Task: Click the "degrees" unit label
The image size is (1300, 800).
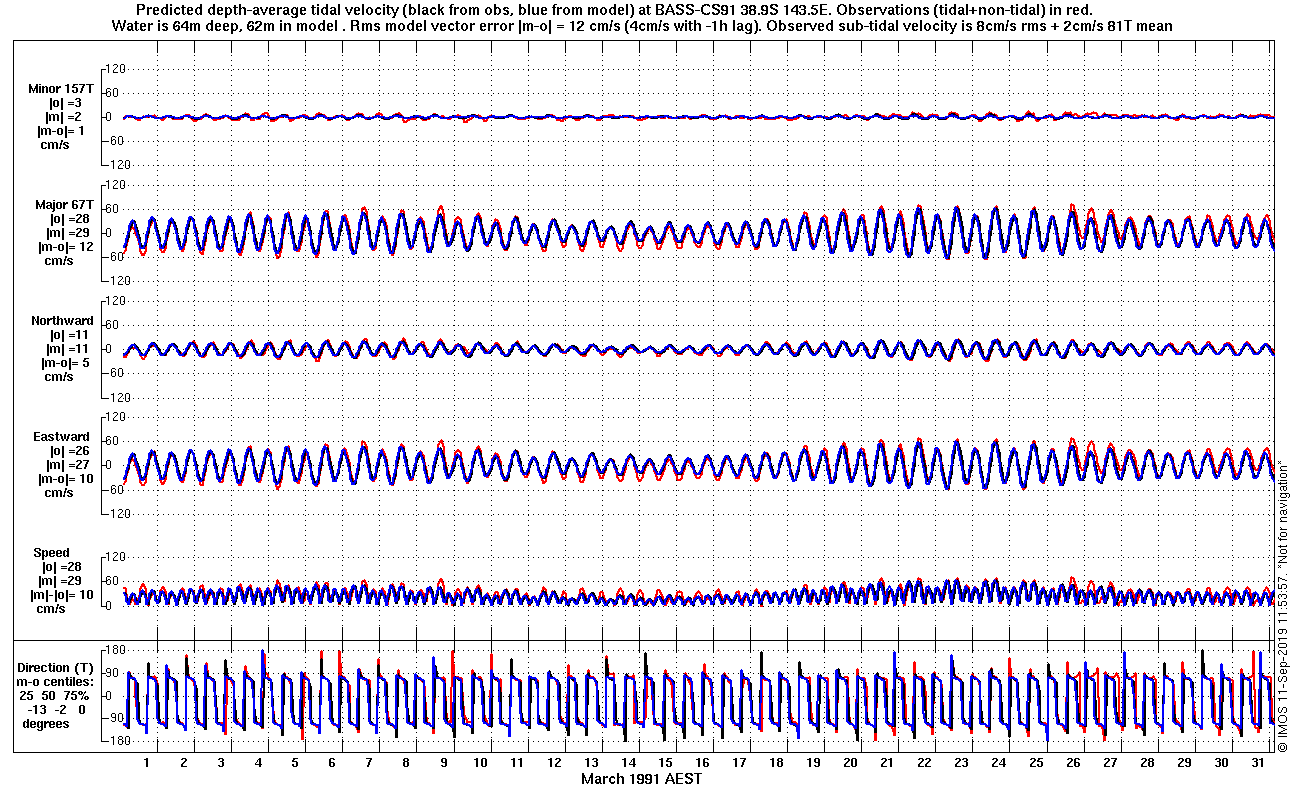Action: [46, 724]
